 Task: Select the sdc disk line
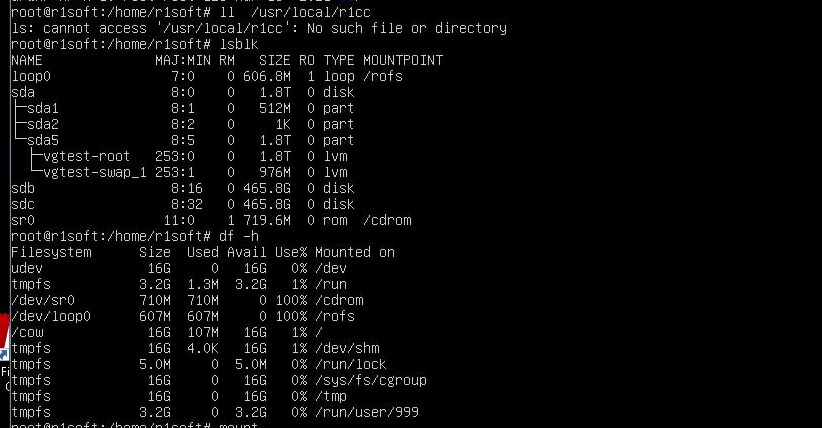(x=182, y=205)
